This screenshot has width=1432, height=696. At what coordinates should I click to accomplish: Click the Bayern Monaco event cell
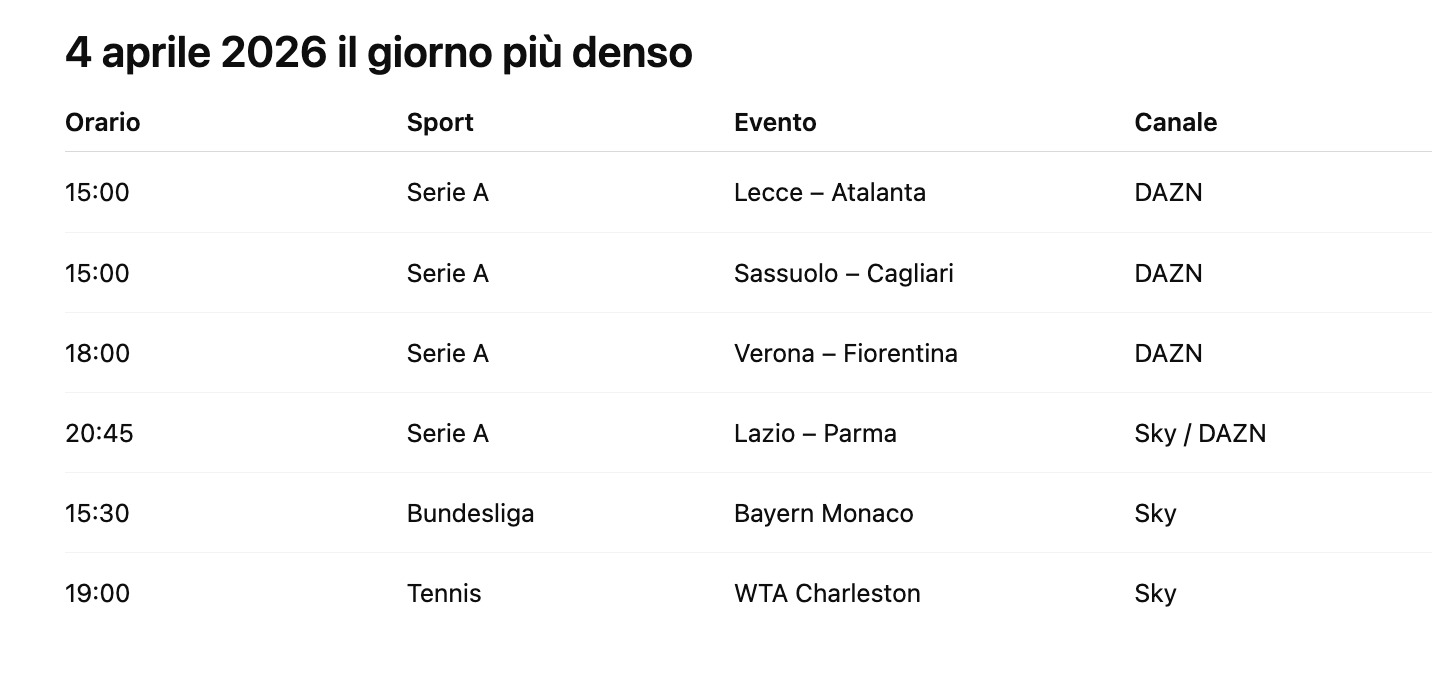pos(823,513)
